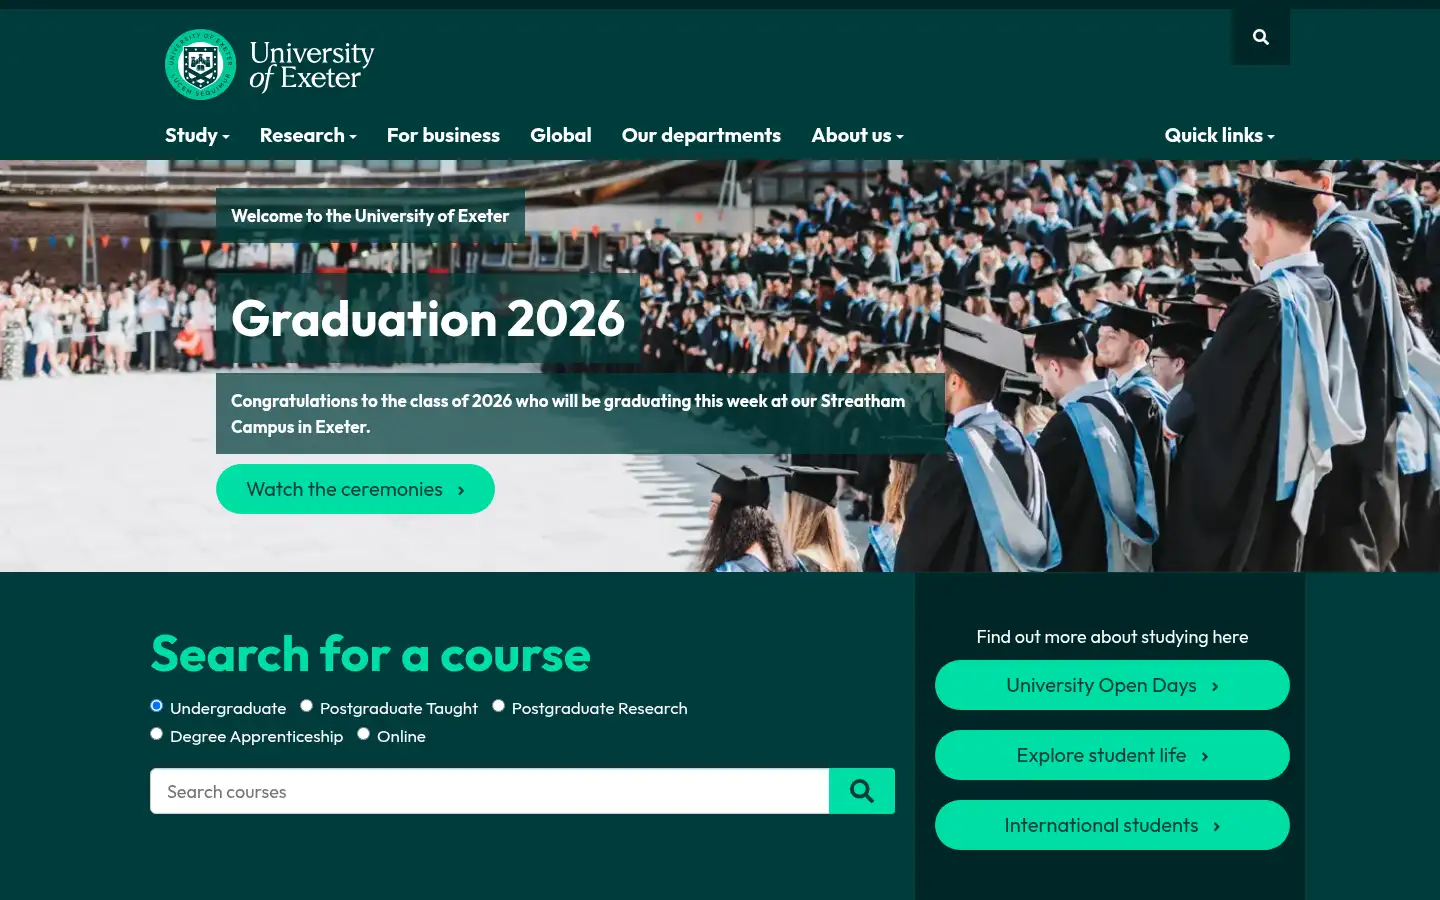This screenshot has height=900, width=1440.
Task: Go to For business page
Action: click(443, 135)
